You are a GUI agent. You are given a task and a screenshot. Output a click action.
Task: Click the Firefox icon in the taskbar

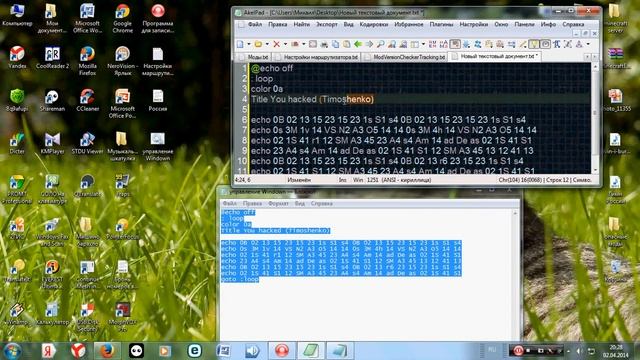[107, 351]
